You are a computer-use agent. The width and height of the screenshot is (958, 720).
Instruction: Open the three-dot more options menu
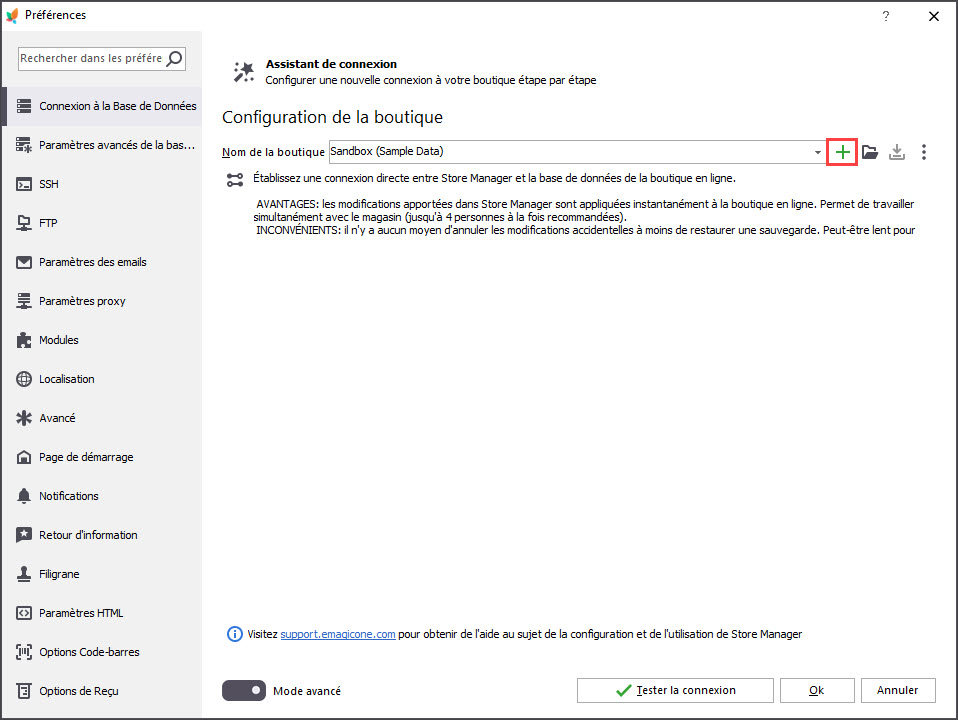(x=923, y=152)
